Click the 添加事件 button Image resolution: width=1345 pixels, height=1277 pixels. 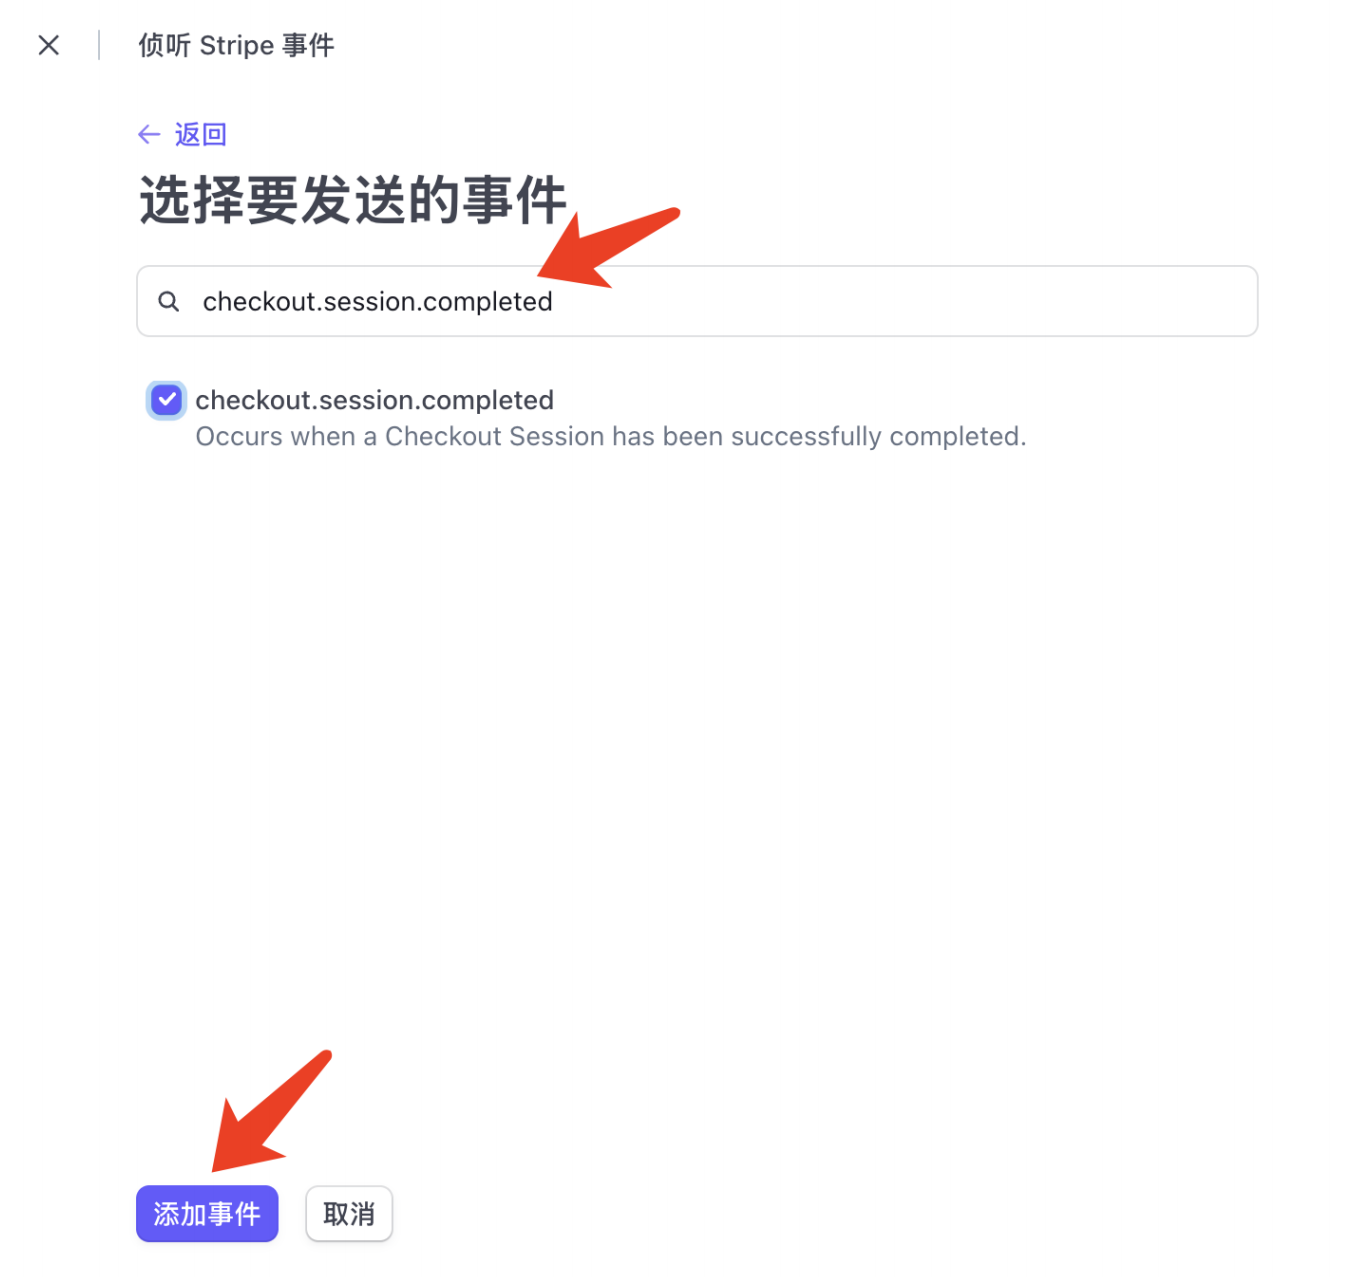tap(207, 1214)
